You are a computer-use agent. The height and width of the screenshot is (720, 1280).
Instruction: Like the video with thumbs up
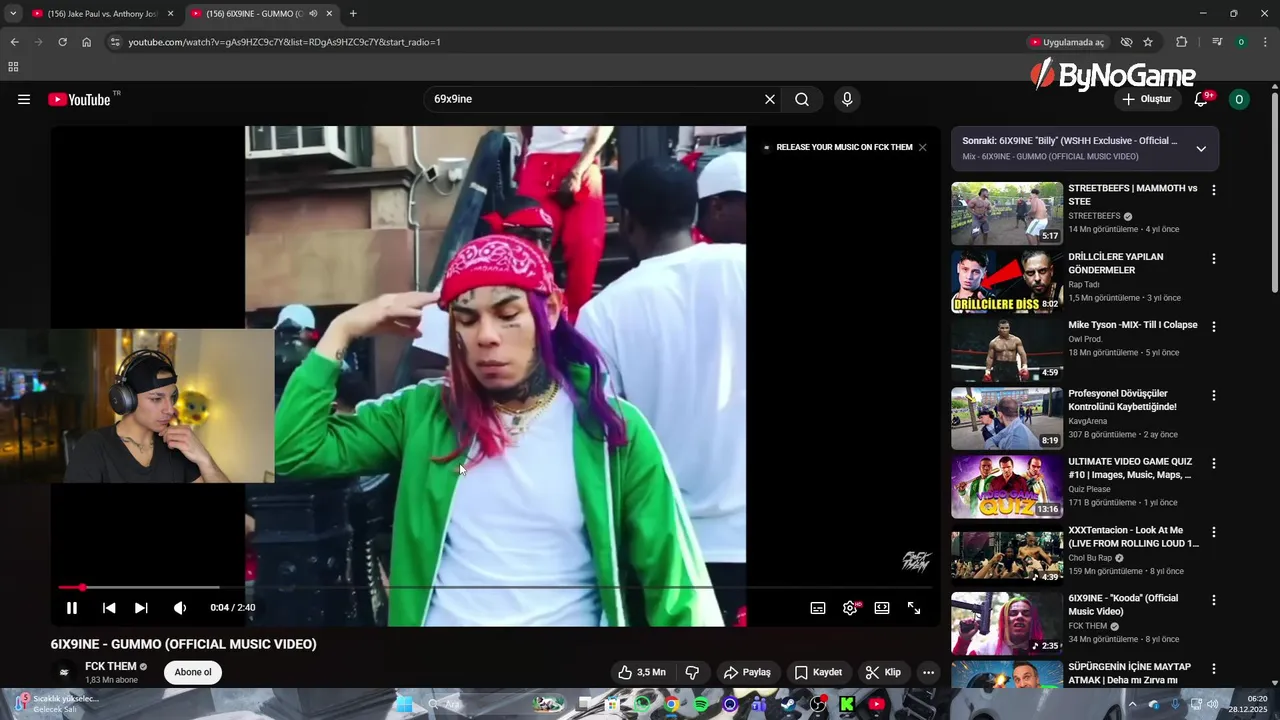pos(642,672)
